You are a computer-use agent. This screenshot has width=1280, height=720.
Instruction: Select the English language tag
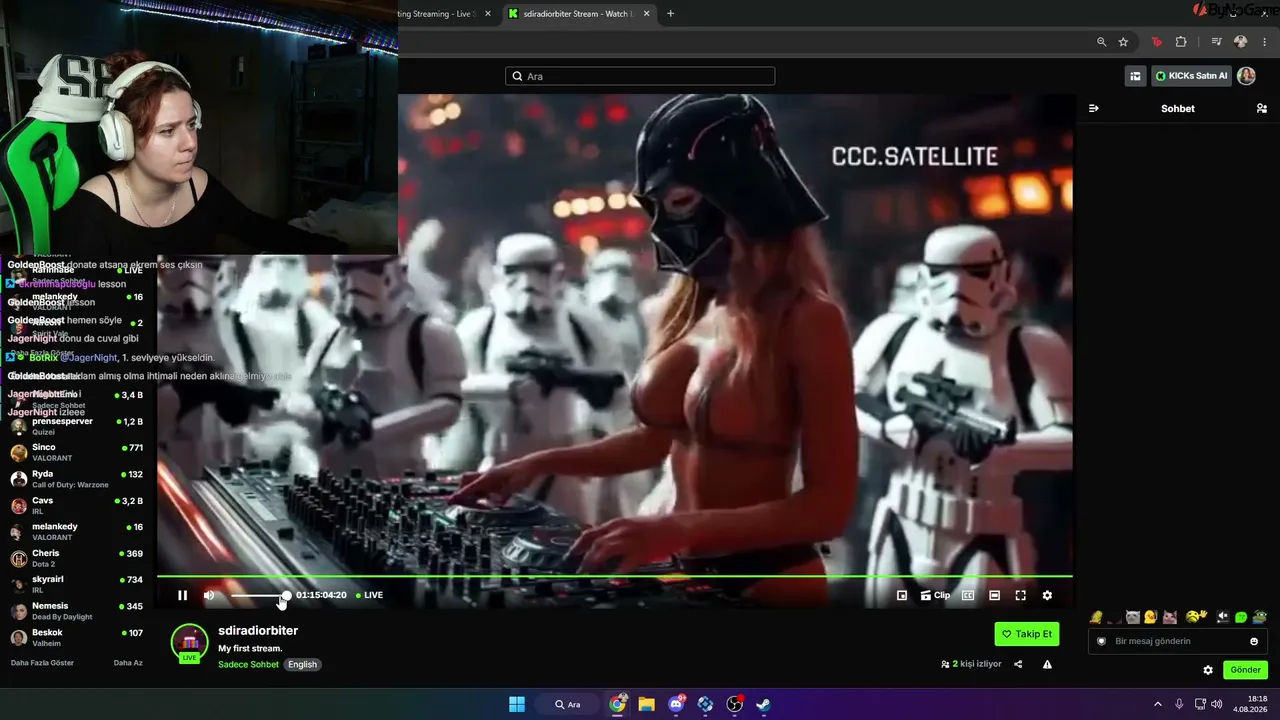click(302, 664)
